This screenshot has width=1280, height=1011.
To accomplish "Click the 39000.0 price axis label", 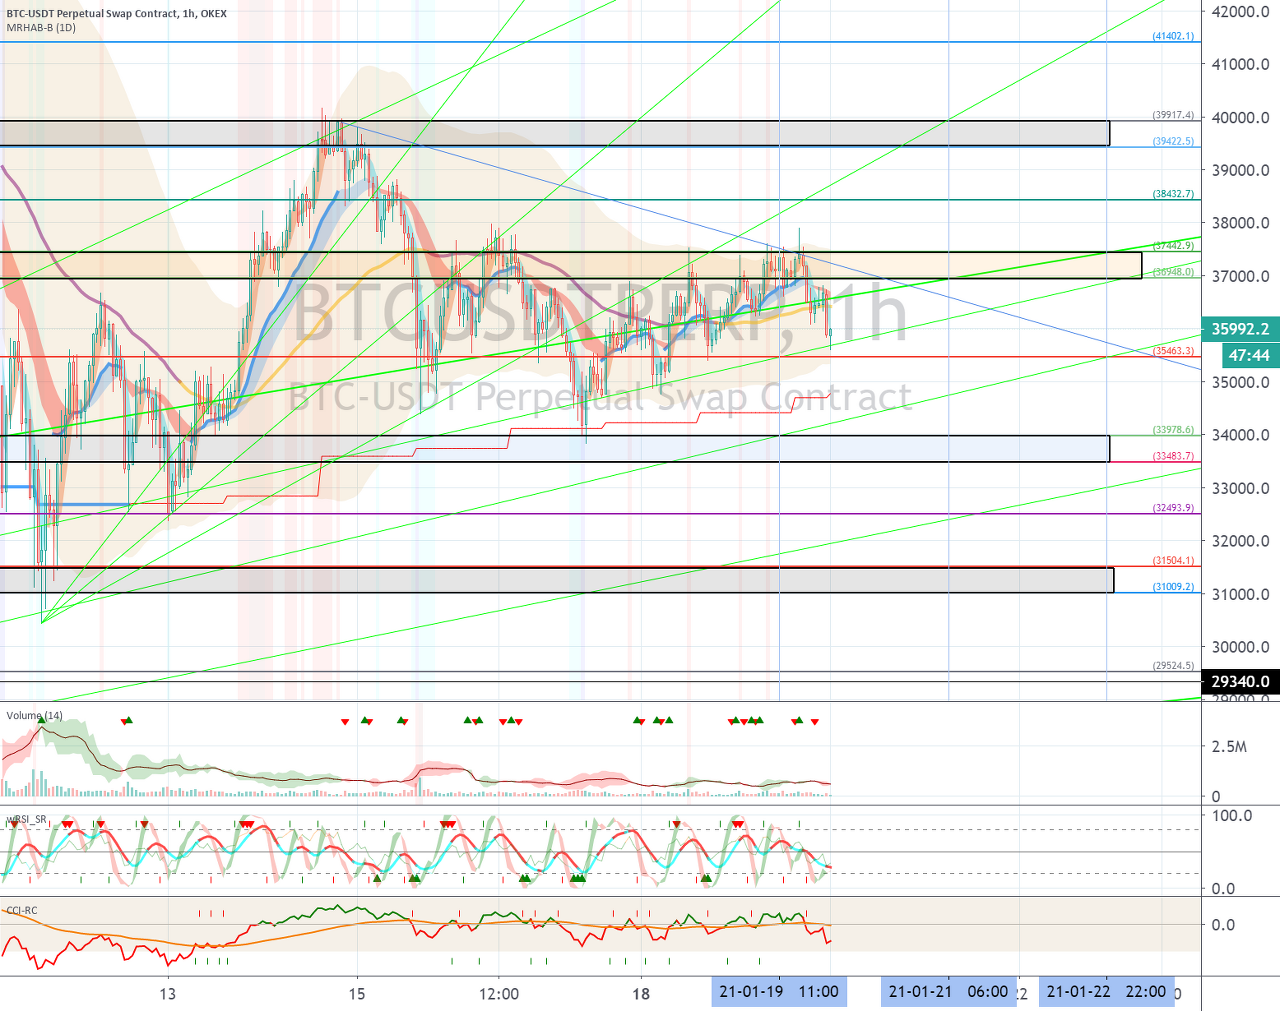I will (x=1241, y=170).
